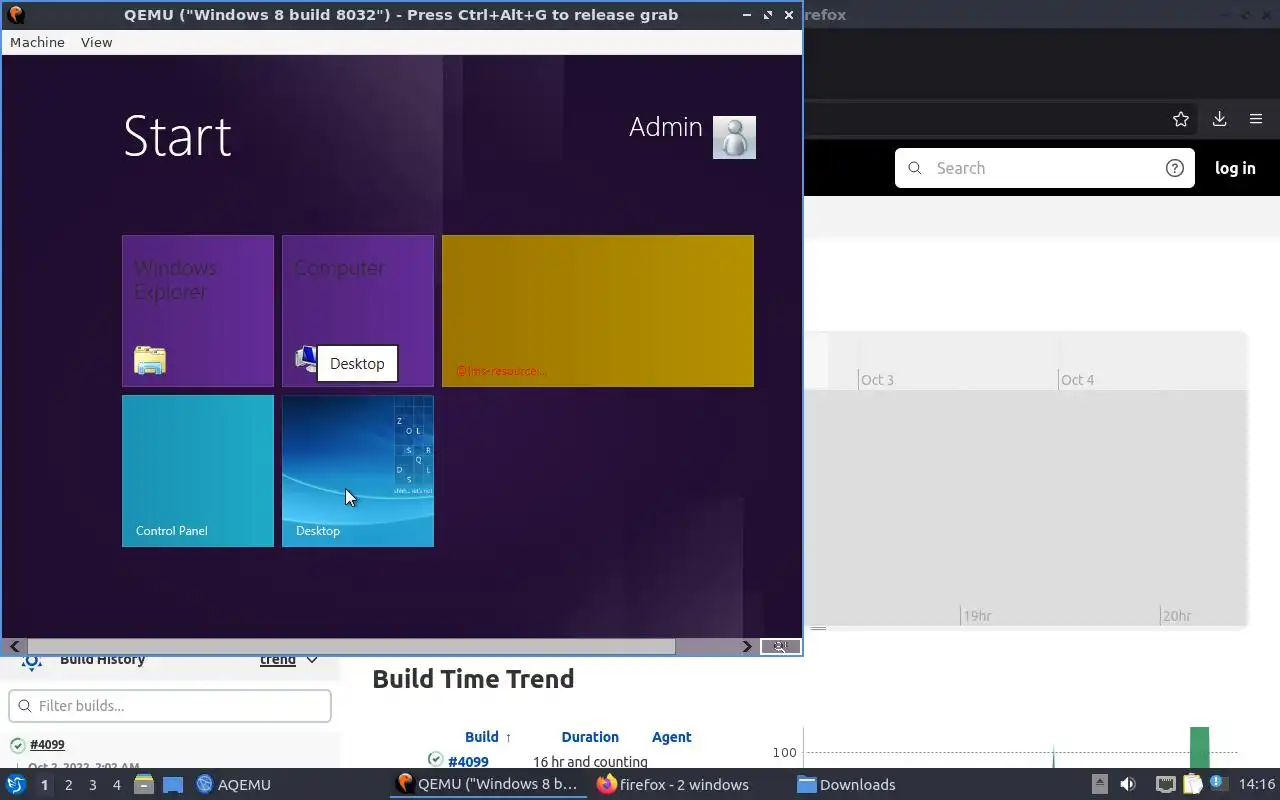Switch to the AQEMU taskbar entry
This screenshot has width=1280, height=800.
(233, 785)
